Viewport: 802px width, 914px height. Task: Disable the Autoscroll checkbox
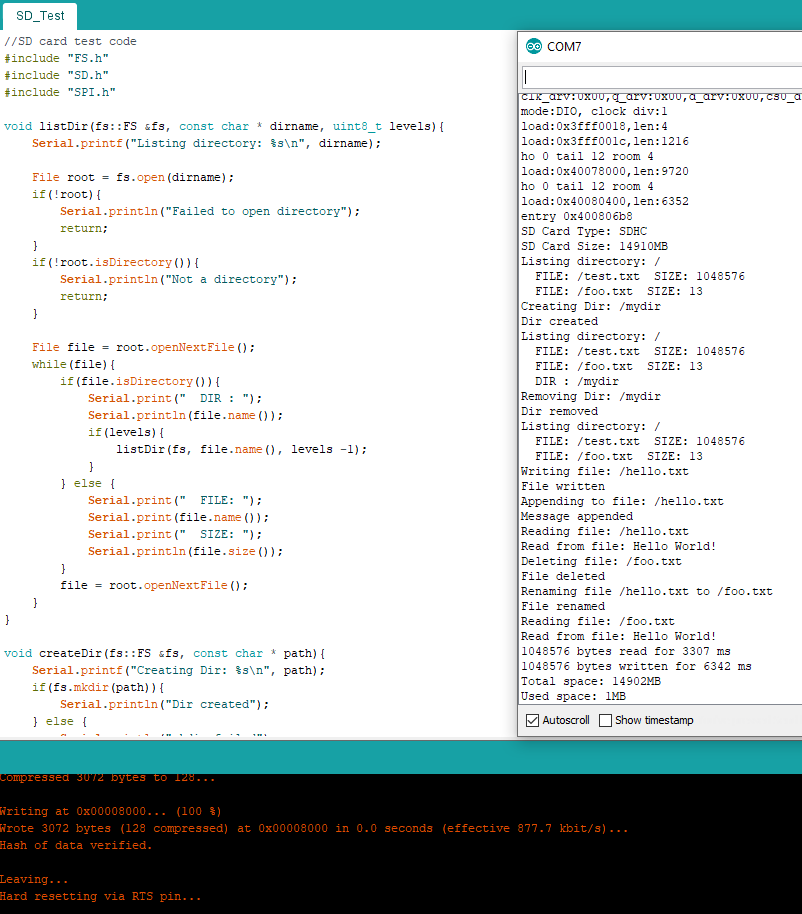click(532, 720)
